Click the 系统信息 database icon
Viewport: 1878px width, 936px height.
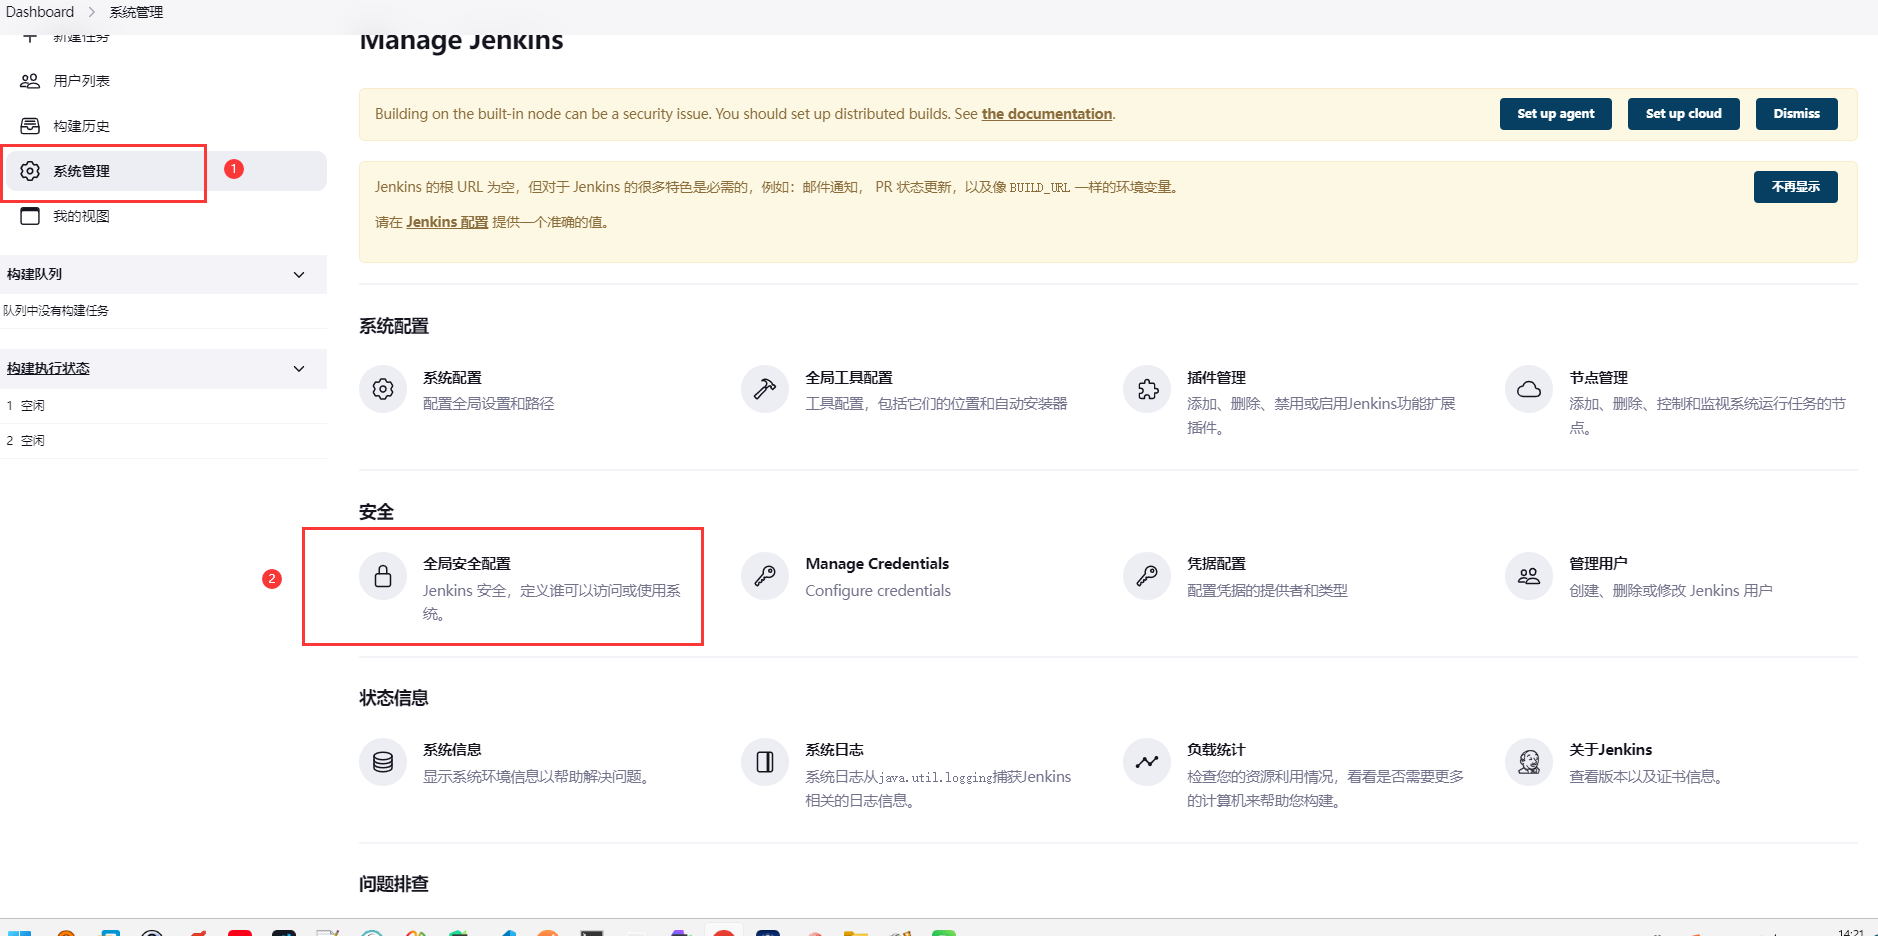tap(383, 762)
